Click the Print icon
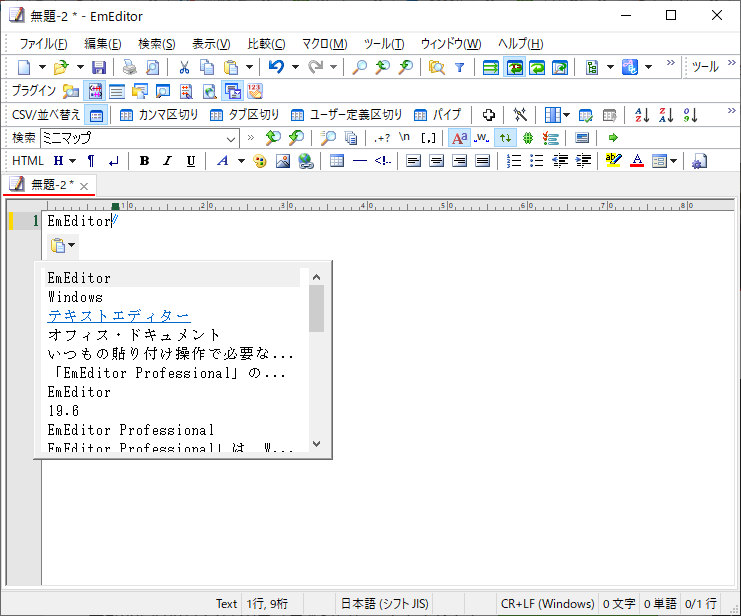 [x=129, y=67]
